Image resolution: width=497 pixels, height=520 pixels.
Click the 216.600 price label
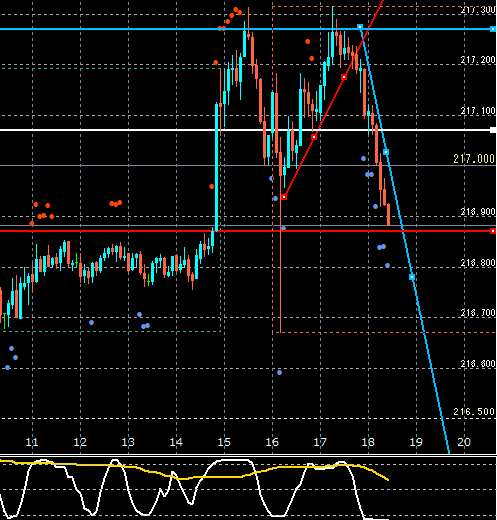tap(478, 364)
